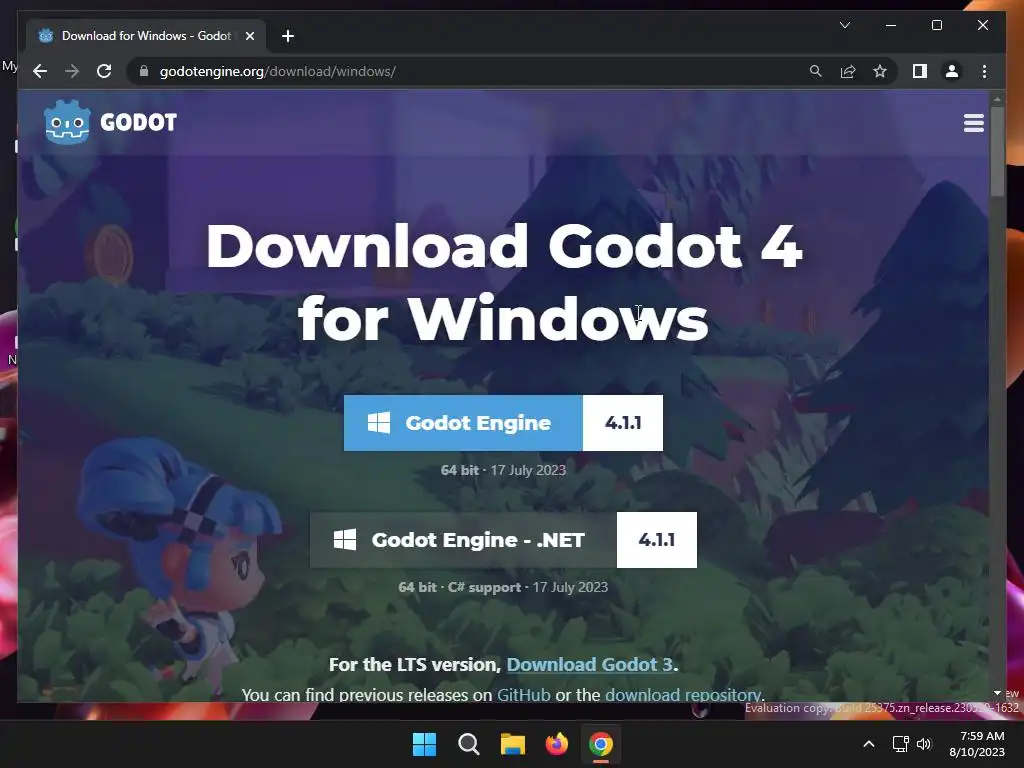Maximize the Chrome window

[x=936, y=25]
